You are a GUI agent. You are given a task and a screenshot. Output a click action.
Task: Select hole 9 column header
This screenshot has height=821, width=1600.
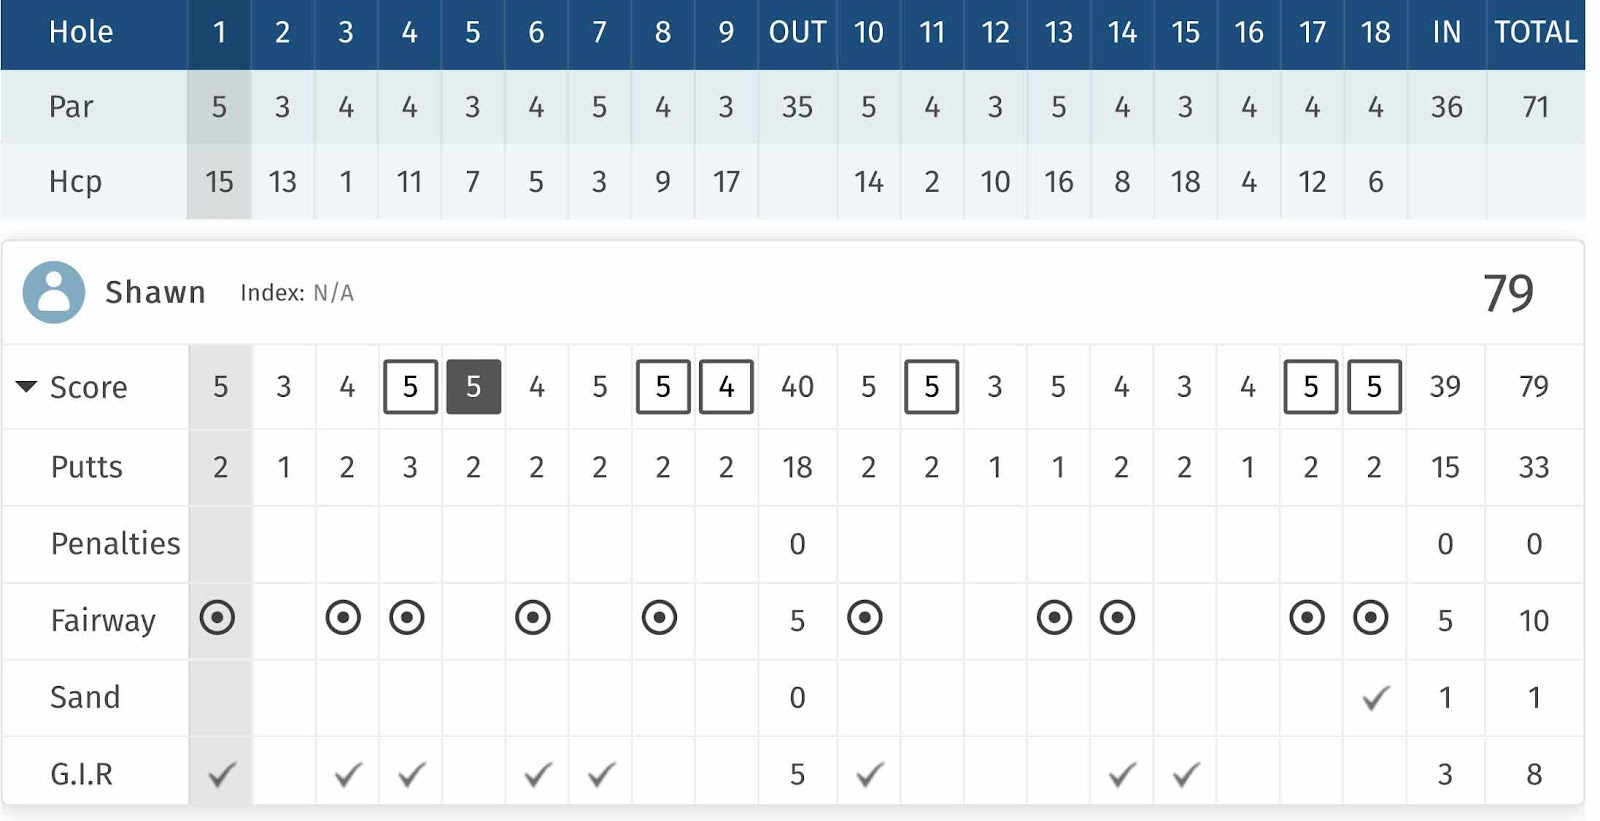coord(726,33)
